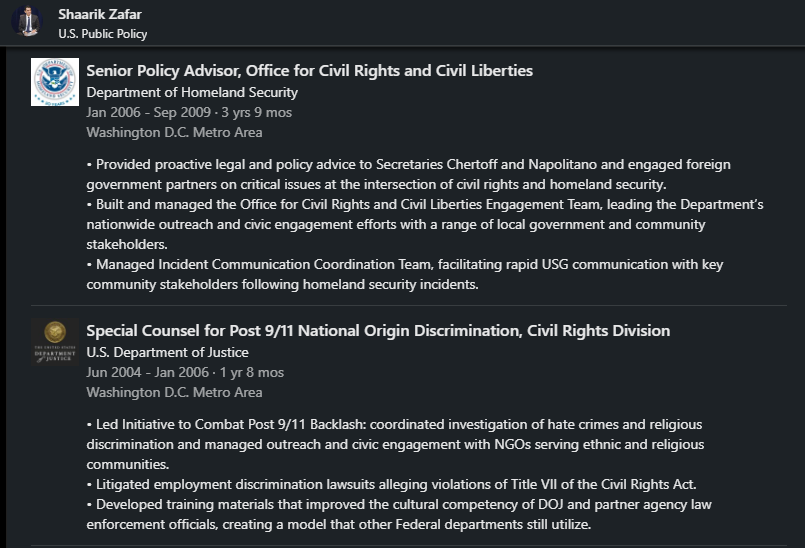805x548 pixels.
Task: Click the Incident Communication Coordination Team bullet
Action: click(405, 274)
